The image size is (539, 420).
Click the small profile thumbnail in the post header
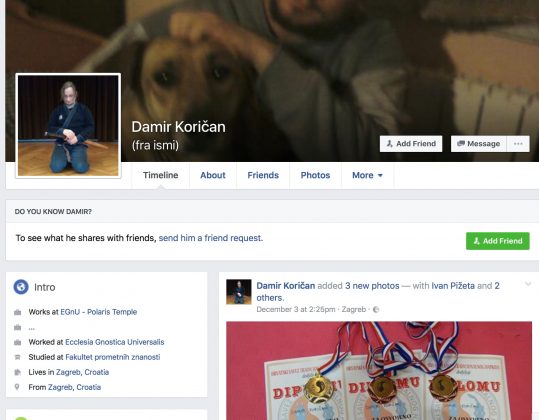pyautogui.click(x=239, y=292)
